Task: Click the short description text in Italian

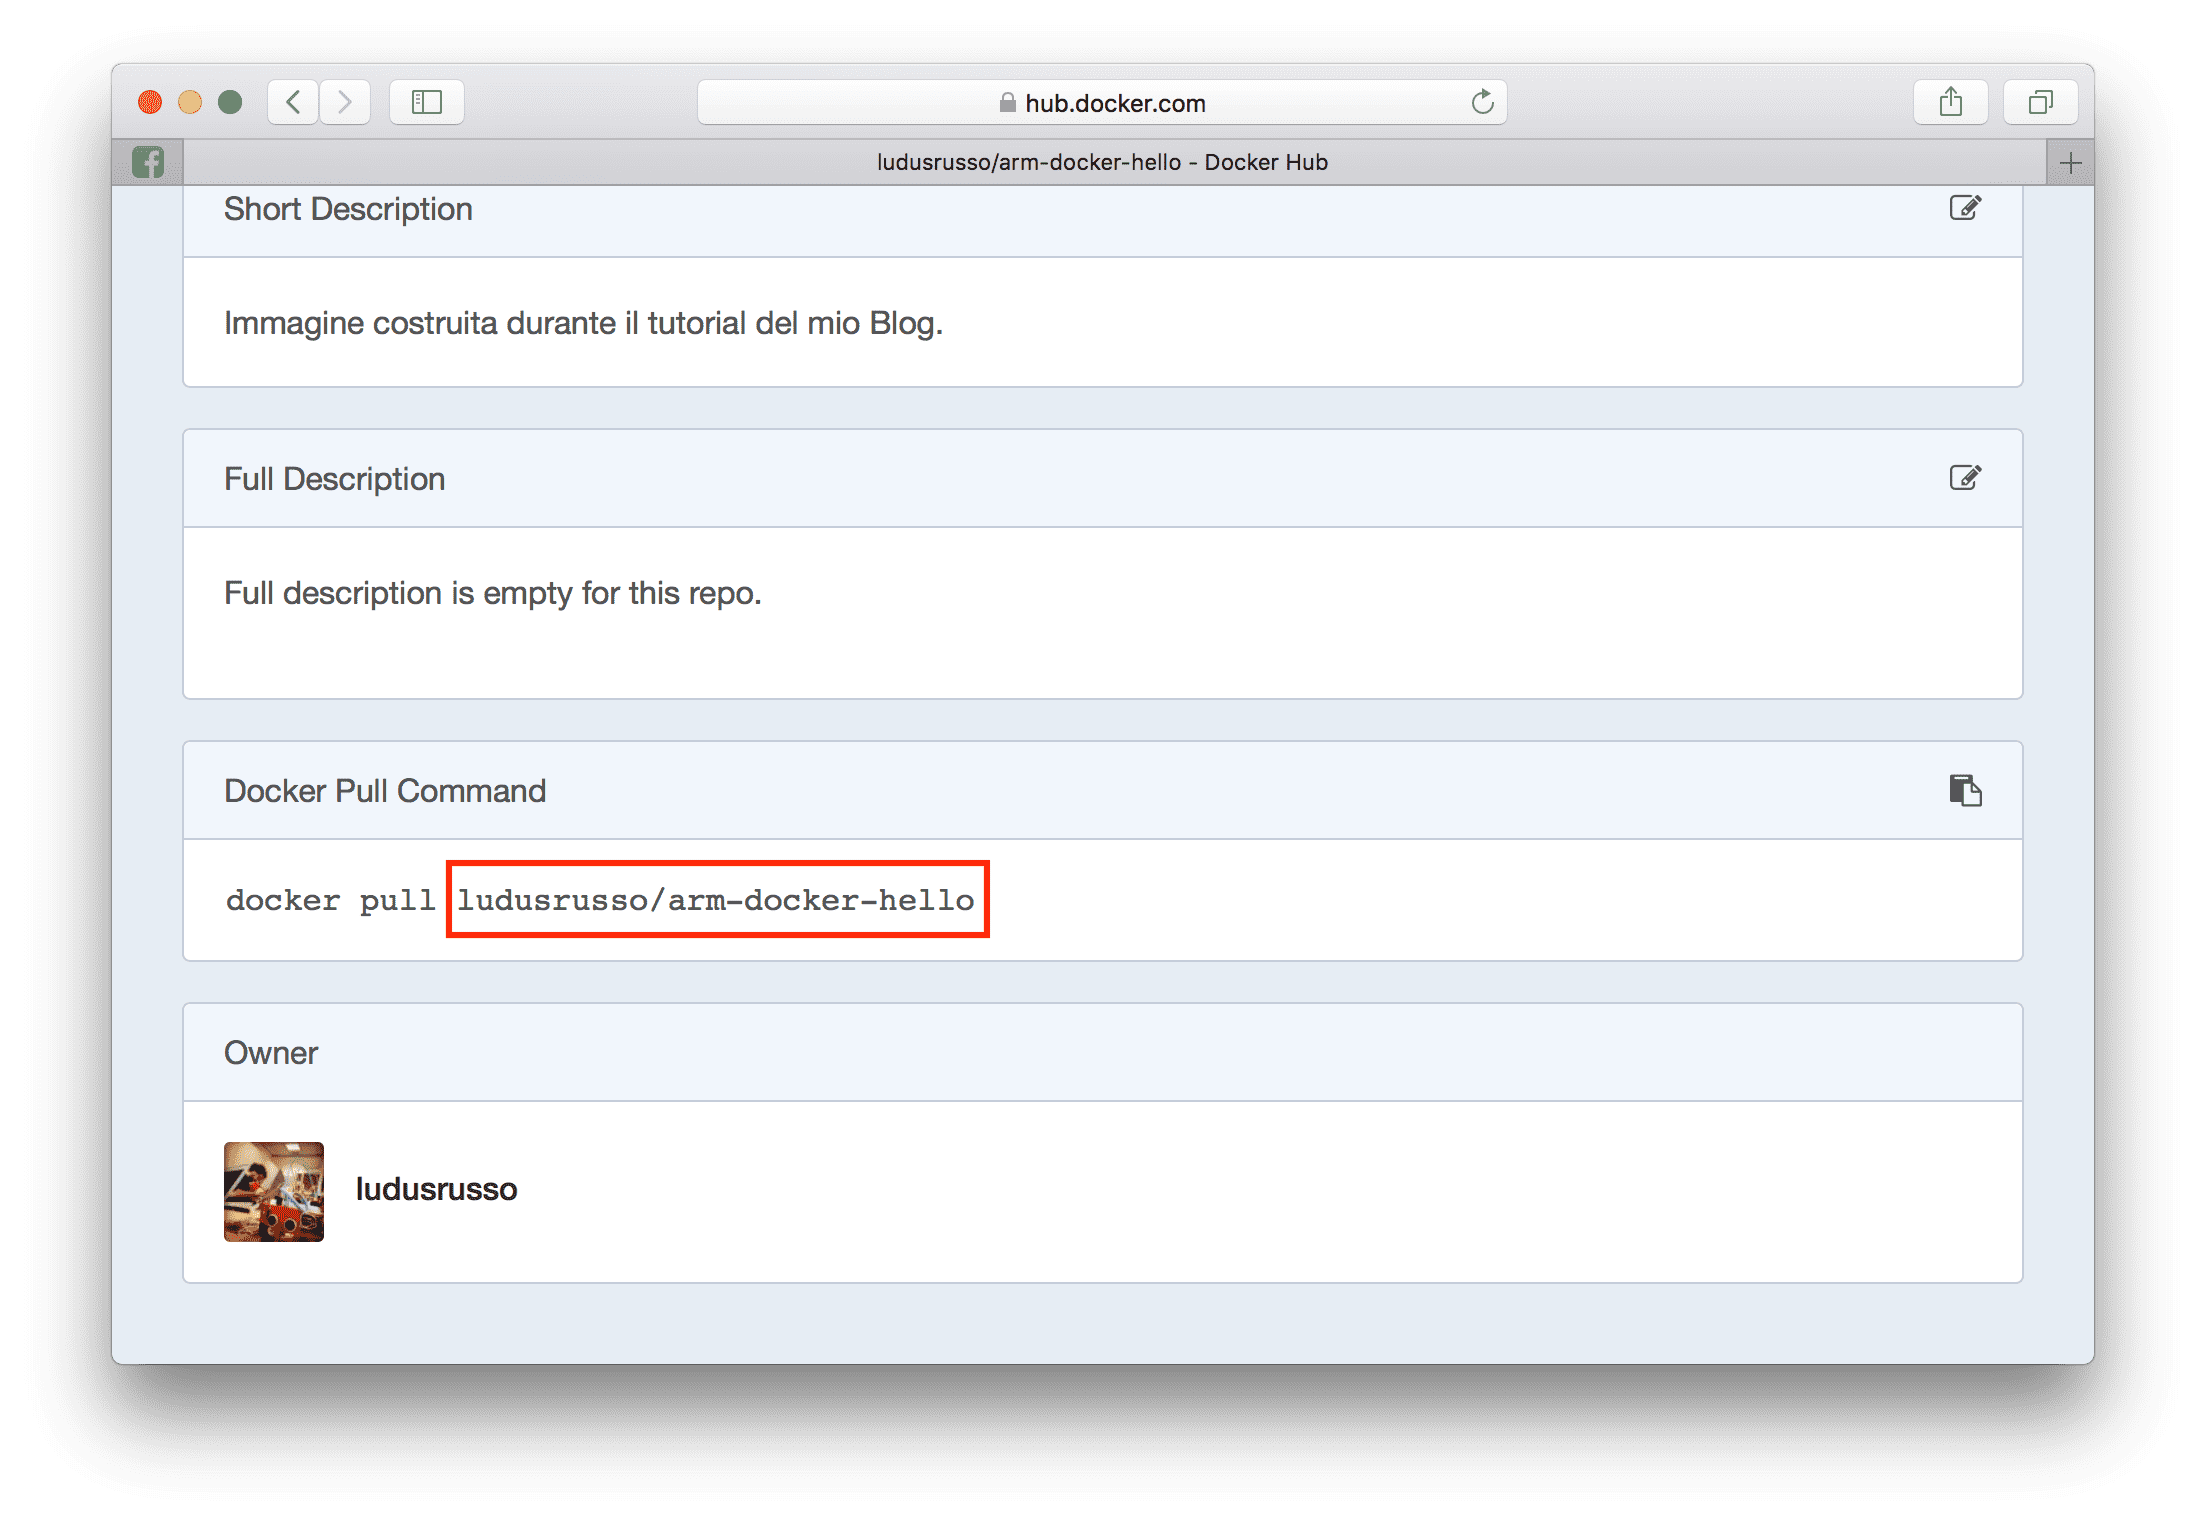Action: pos(583,323)
